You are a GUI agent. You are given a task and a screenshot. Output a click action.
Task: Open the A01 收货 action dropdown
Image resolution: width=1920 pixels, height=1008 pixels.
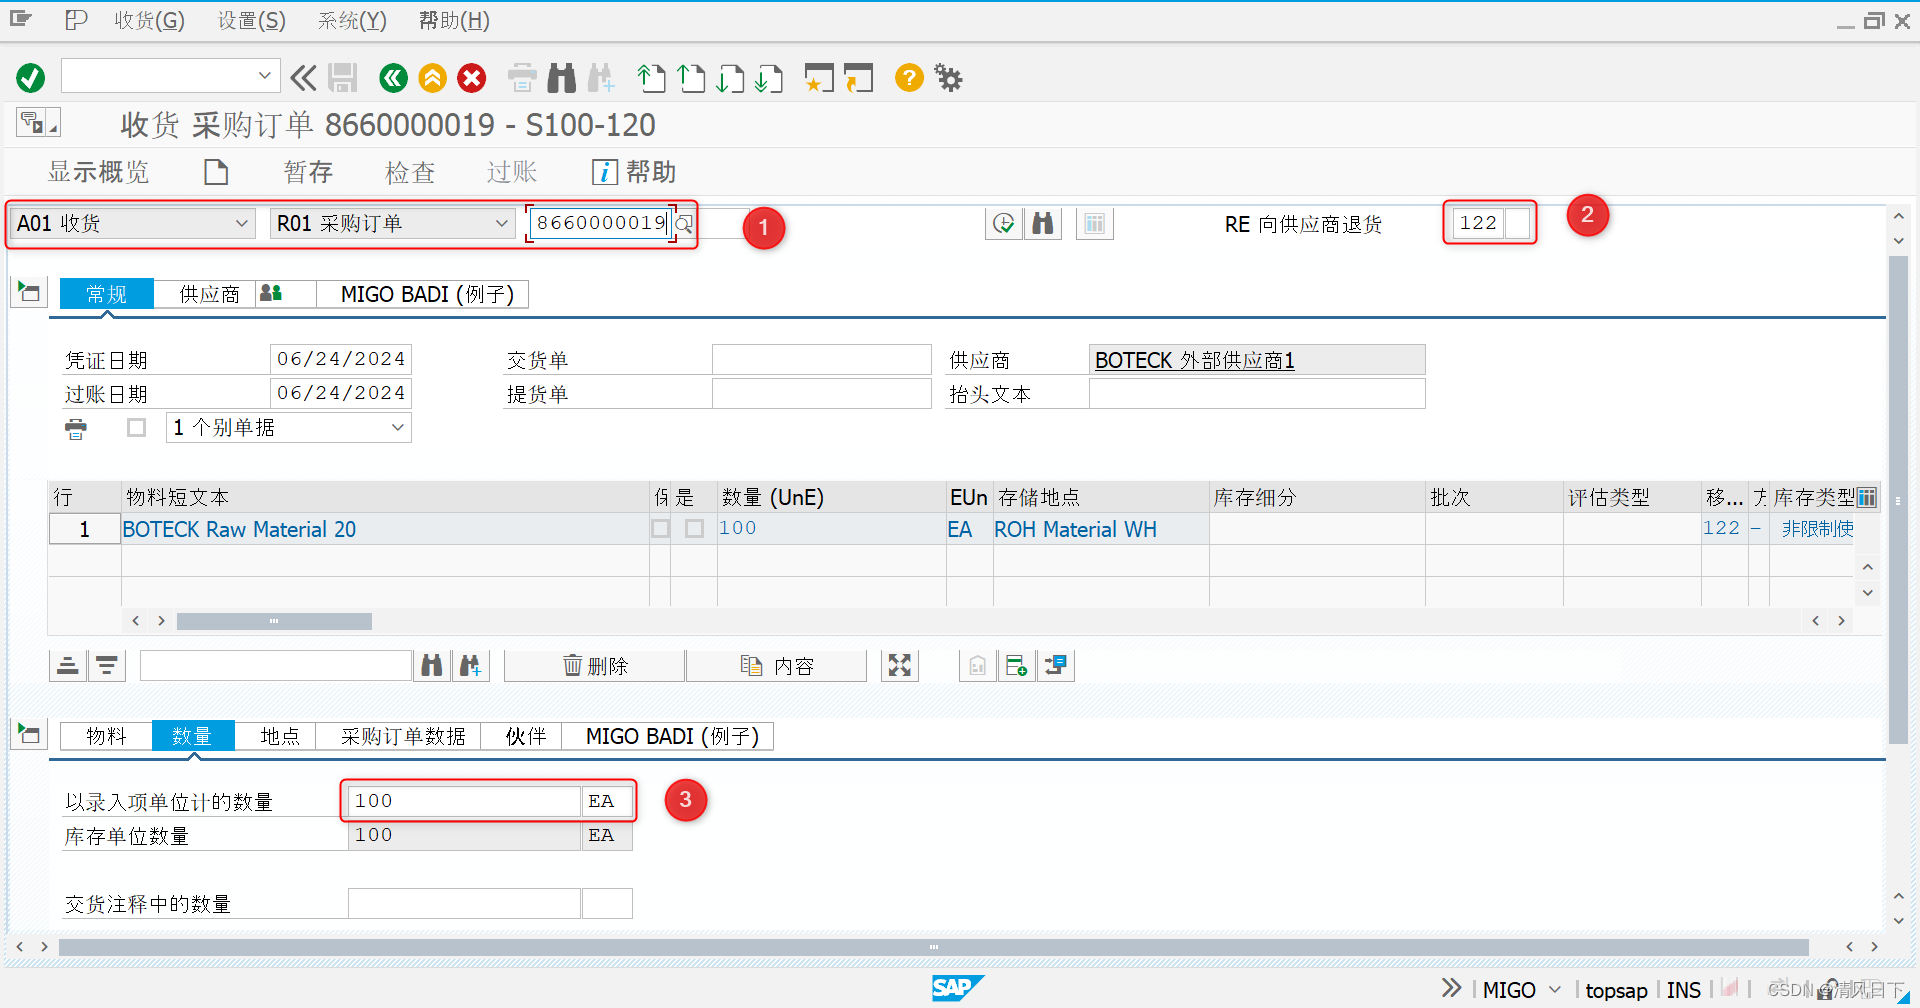click(241, 223)
